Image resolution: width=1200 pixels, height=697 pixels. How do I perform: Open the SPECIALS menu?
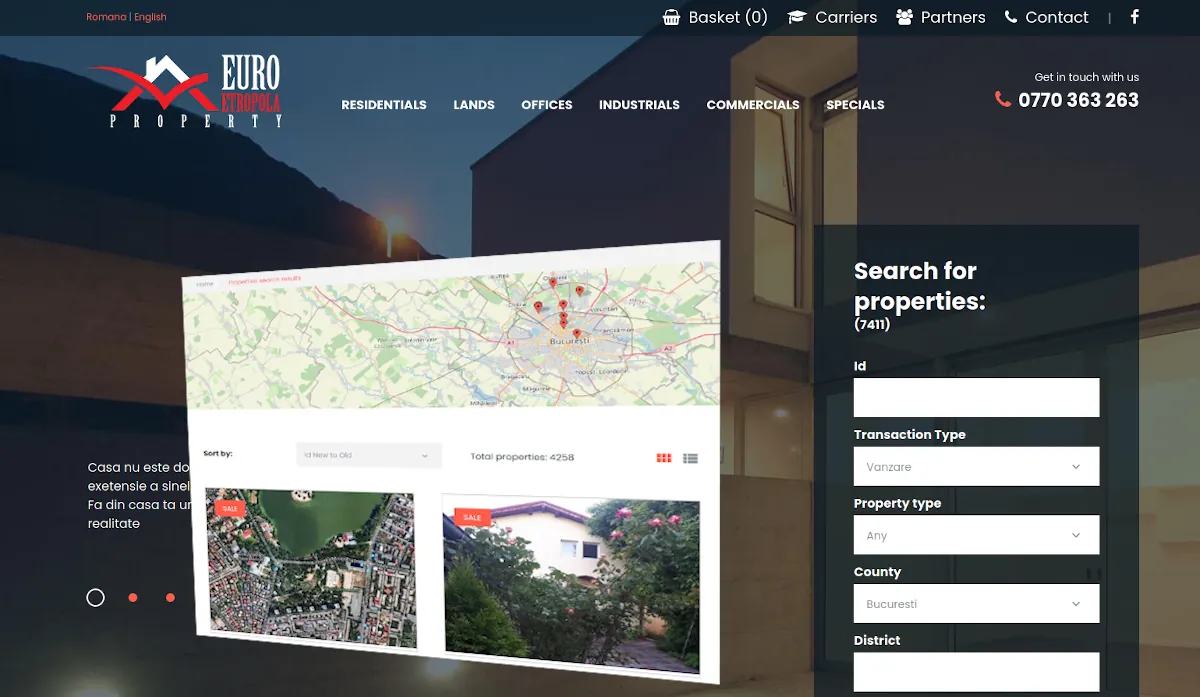pyautogui.click(x=855, y=105)
